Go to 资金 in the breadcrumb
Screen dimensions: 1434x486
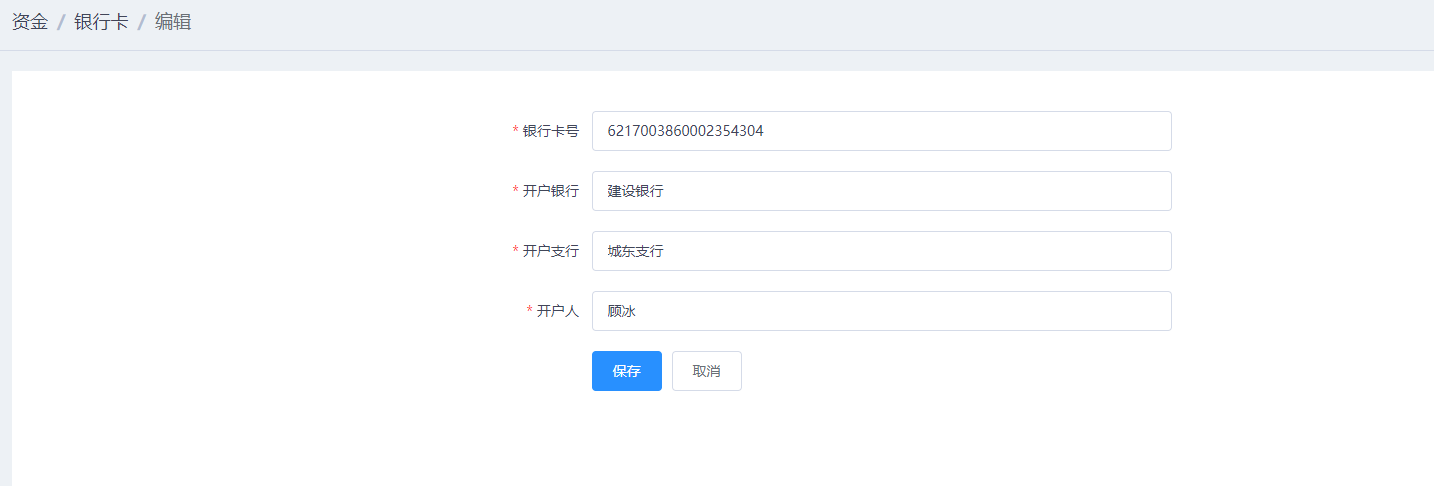pos(30,22)
